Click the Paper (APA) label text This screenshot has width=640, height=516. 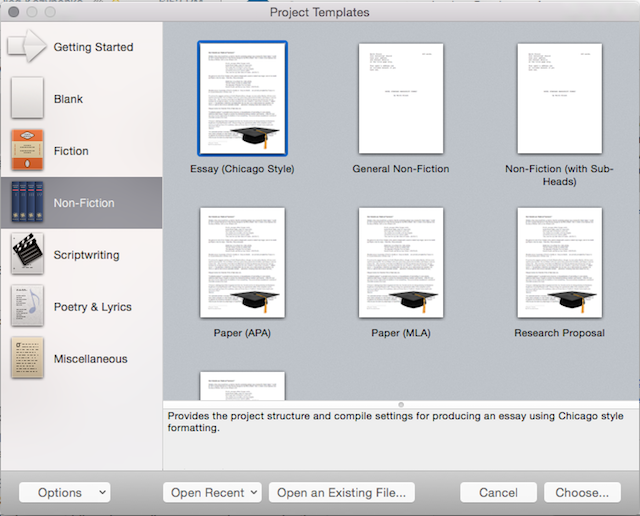click(x=242, y=333)
